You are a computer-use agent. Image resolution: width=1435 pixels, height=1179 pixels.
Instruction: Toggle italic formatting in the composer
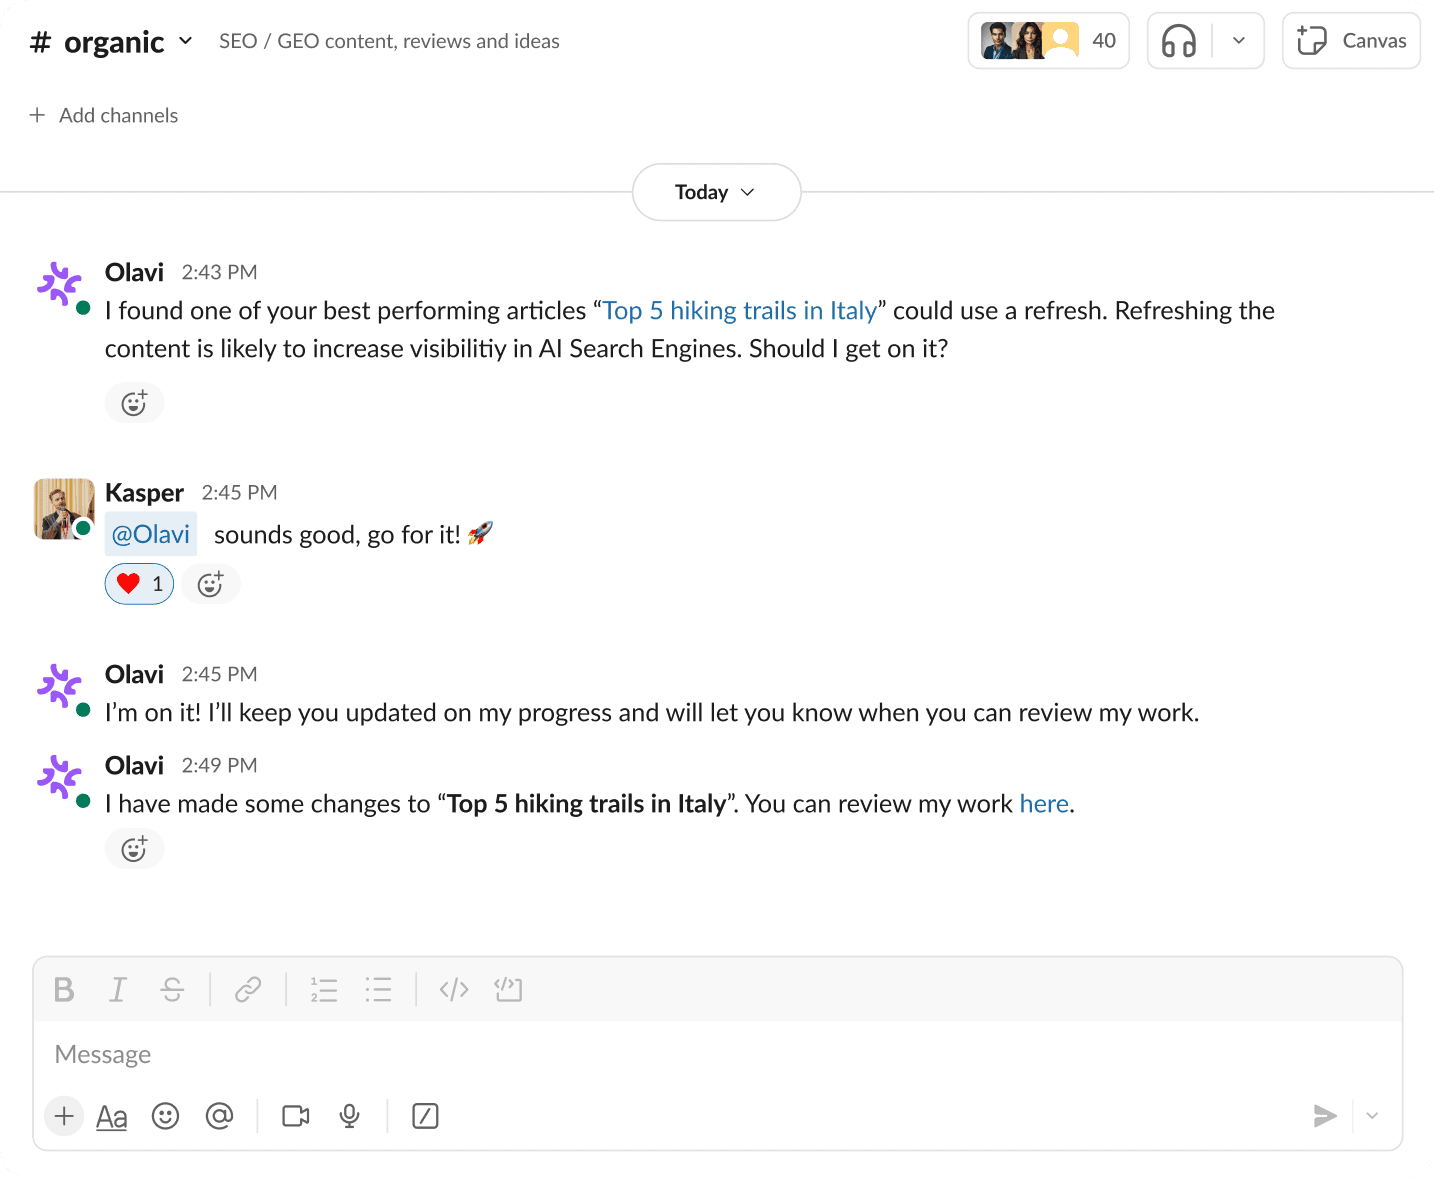pyautogui.click(x=117, y=990)
